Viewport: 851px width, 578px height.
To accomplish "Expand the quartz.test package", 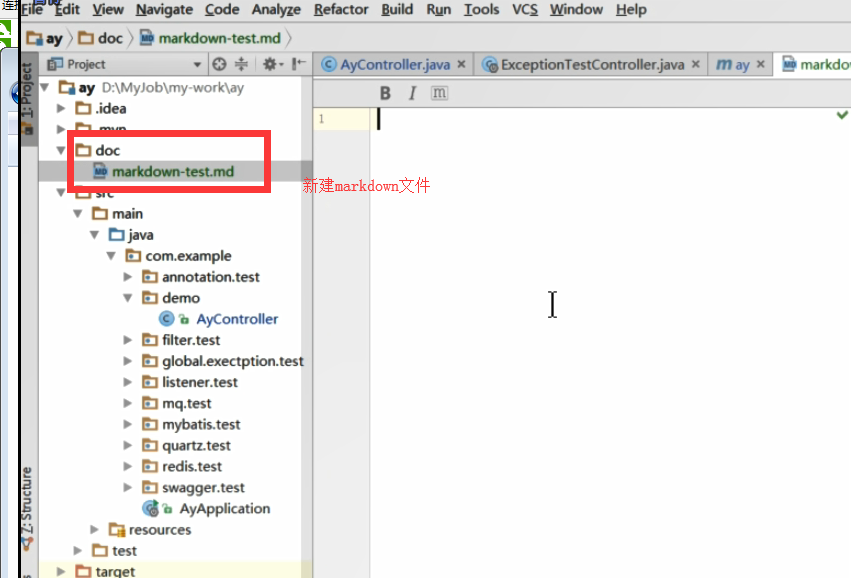I will [x=128, y=446].
